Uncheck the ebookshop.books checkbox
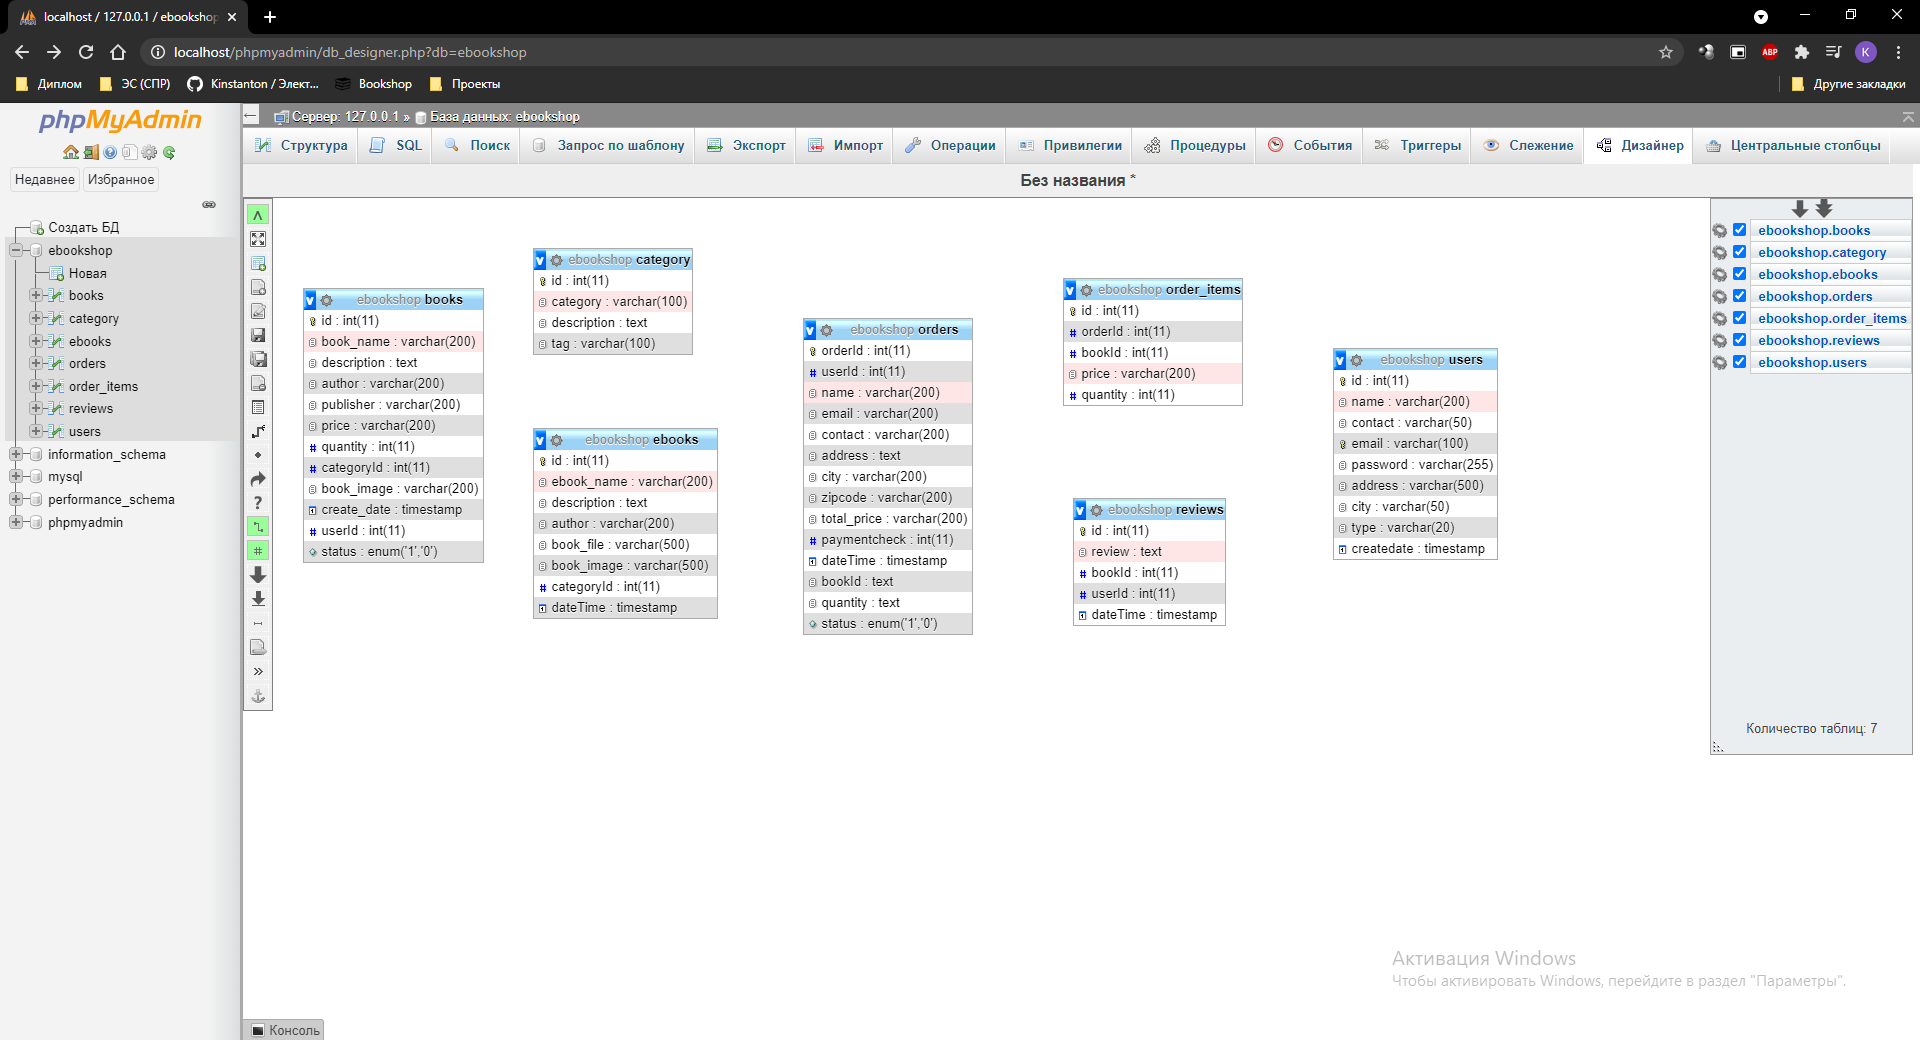Viewport: 1920px width, 1040px height. tap(1740, 230)
